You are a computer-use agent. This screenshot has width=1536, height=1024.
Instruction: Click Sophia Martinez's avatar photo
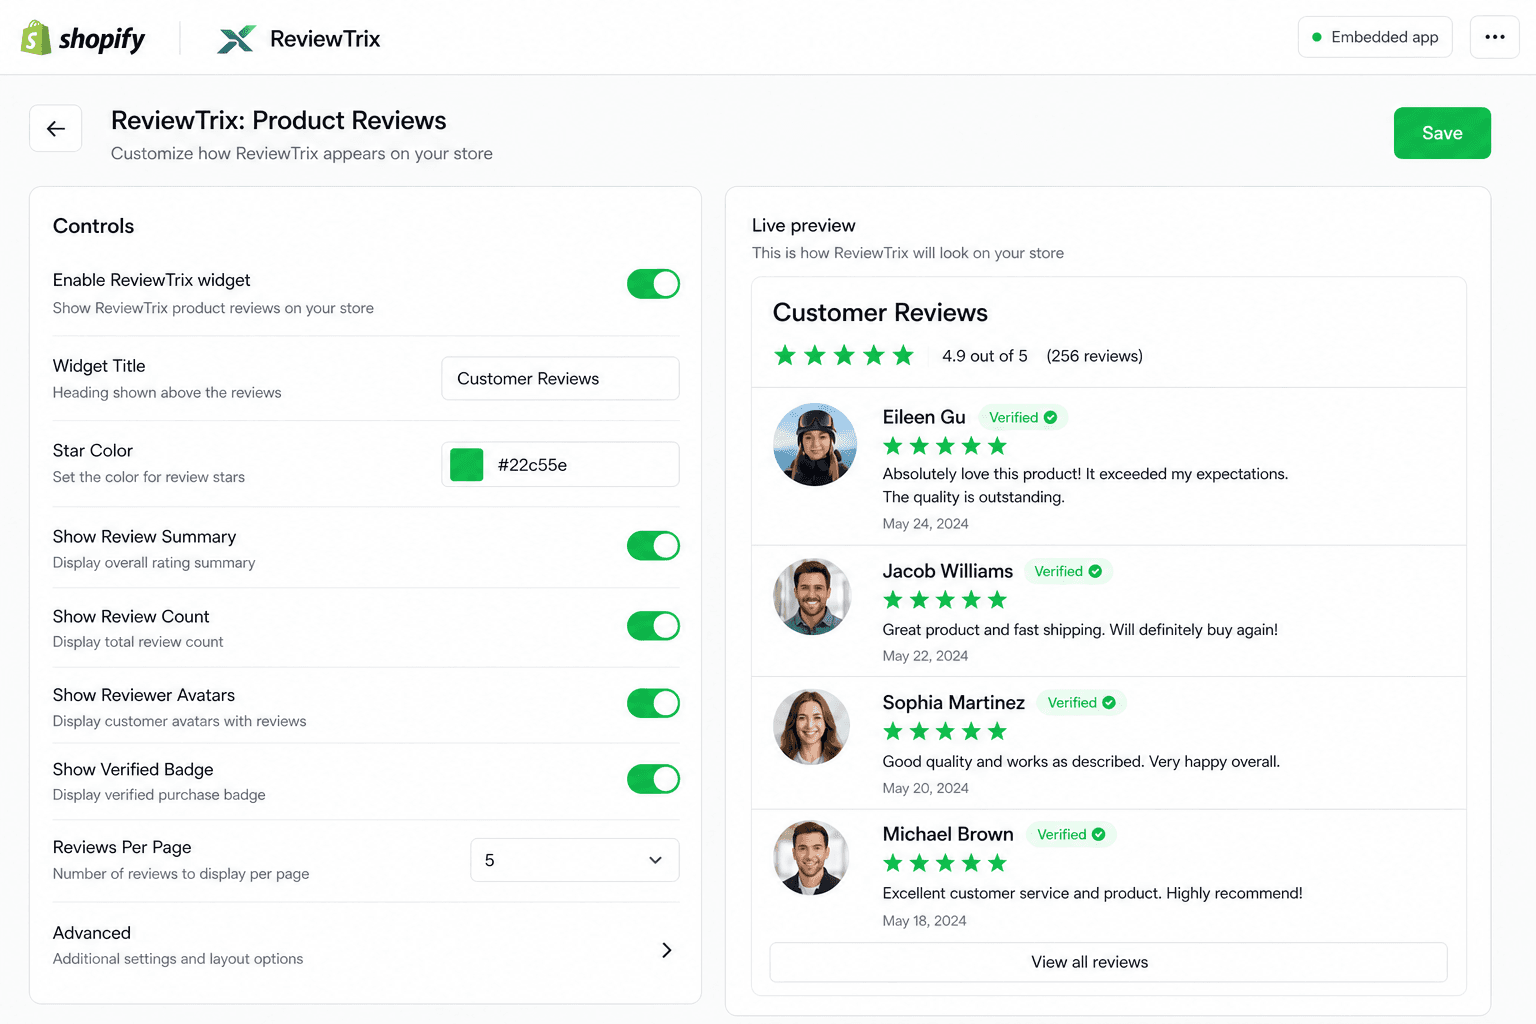coord(812,727)
